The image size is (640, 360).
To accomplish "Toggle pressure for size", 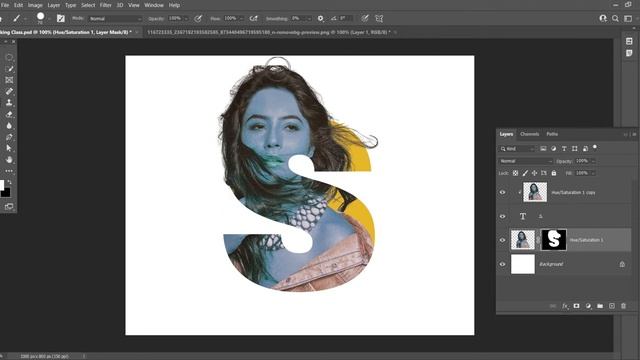I will (365, 18).
